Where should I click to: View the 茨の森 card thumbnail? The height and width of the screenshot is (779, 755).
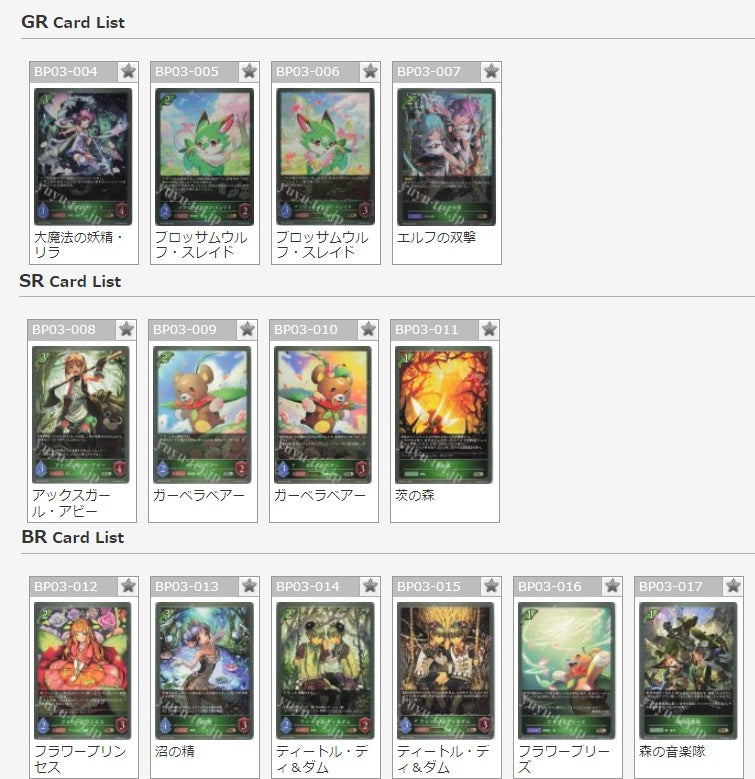[x=444, y=415]
